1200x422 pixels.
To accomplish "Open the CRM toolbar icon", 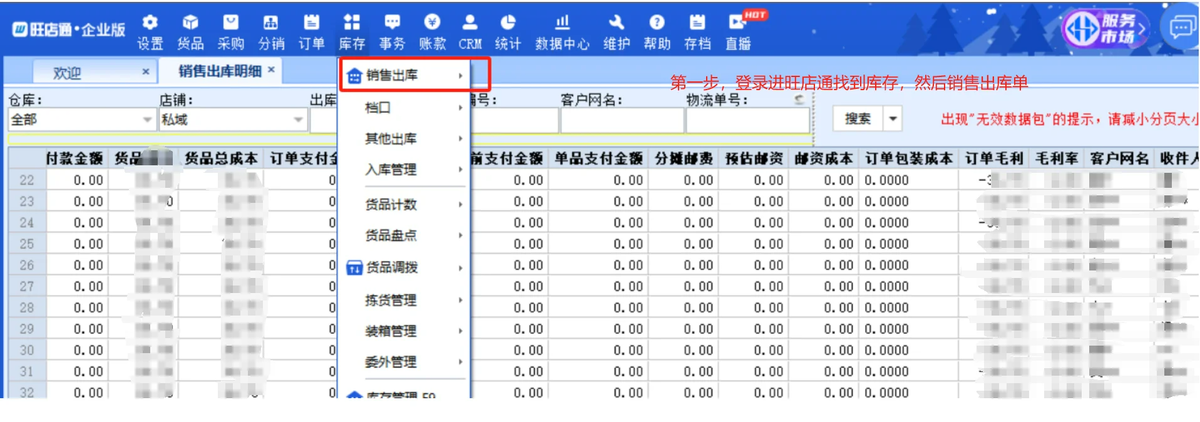I will click(470, 32).
